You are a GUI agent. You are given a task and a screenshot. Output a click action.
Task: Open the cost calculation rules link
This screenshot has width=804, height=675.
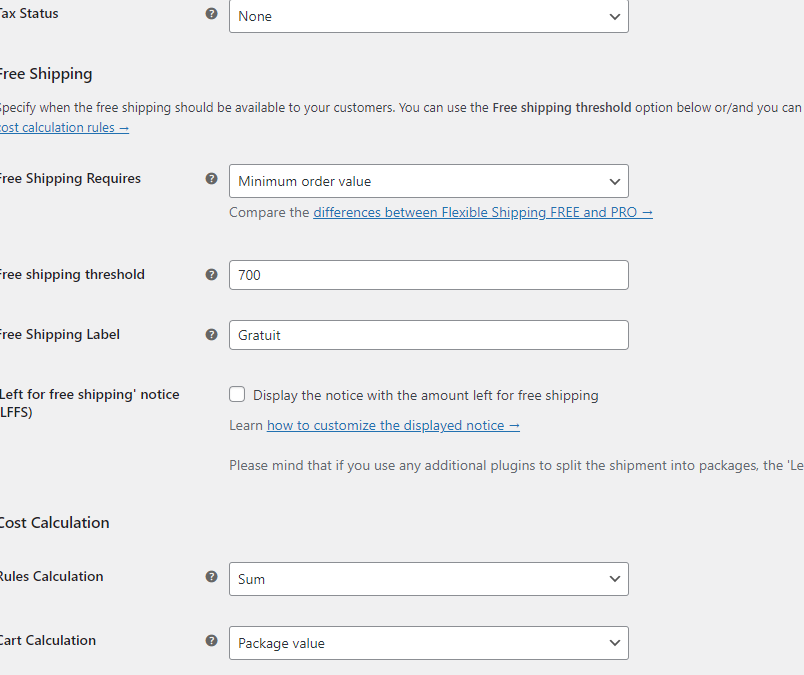pyautogui.click(x=64, y=128)
